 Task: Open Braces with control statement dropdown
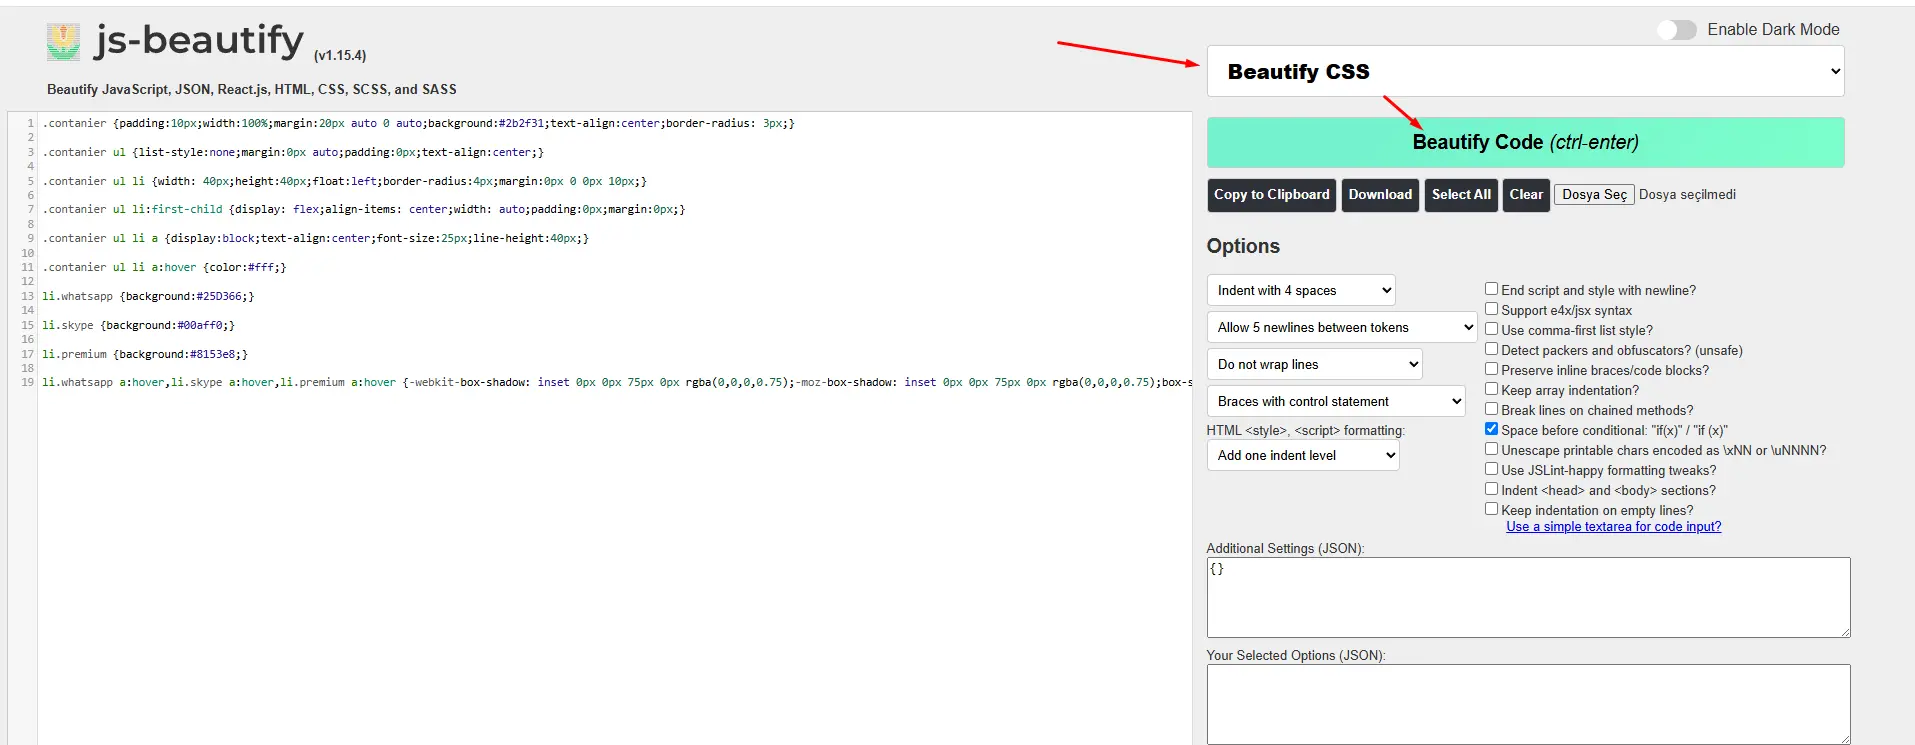pyautogui.click(x=1336, y=401)
